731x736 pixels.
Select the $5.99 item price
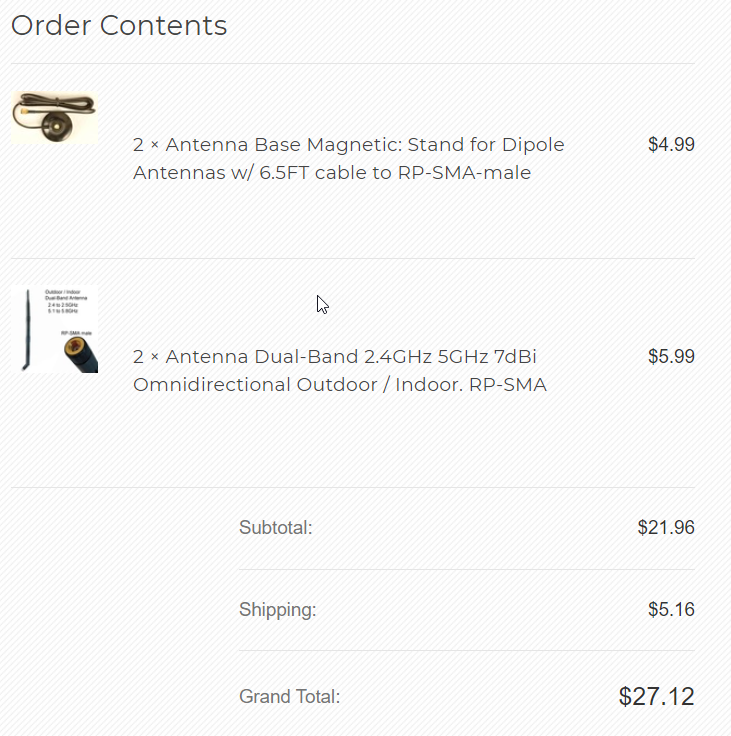click(671, 357)
